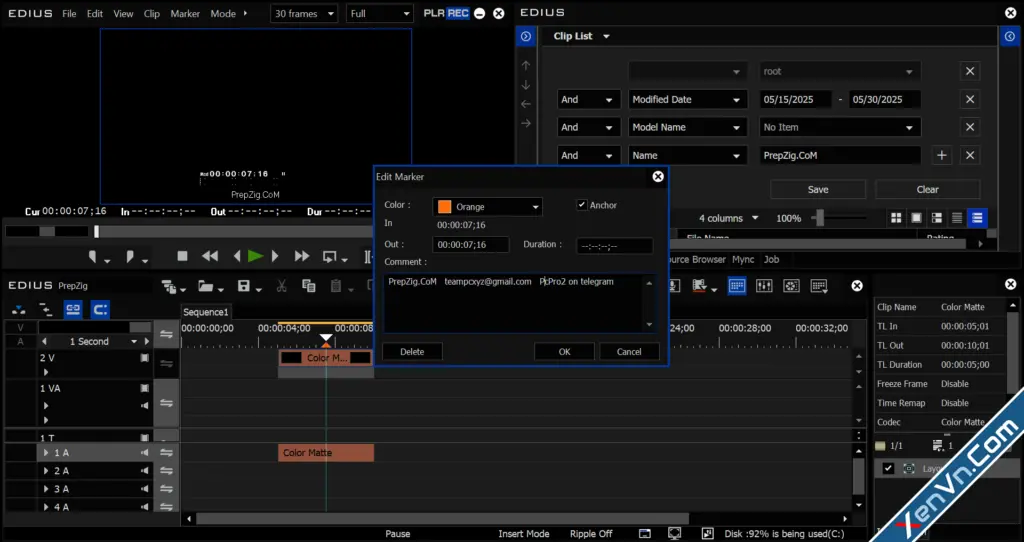Open the 4 columns dropdown
This screenshot has width=1024, height=542.
coord(728,218)
